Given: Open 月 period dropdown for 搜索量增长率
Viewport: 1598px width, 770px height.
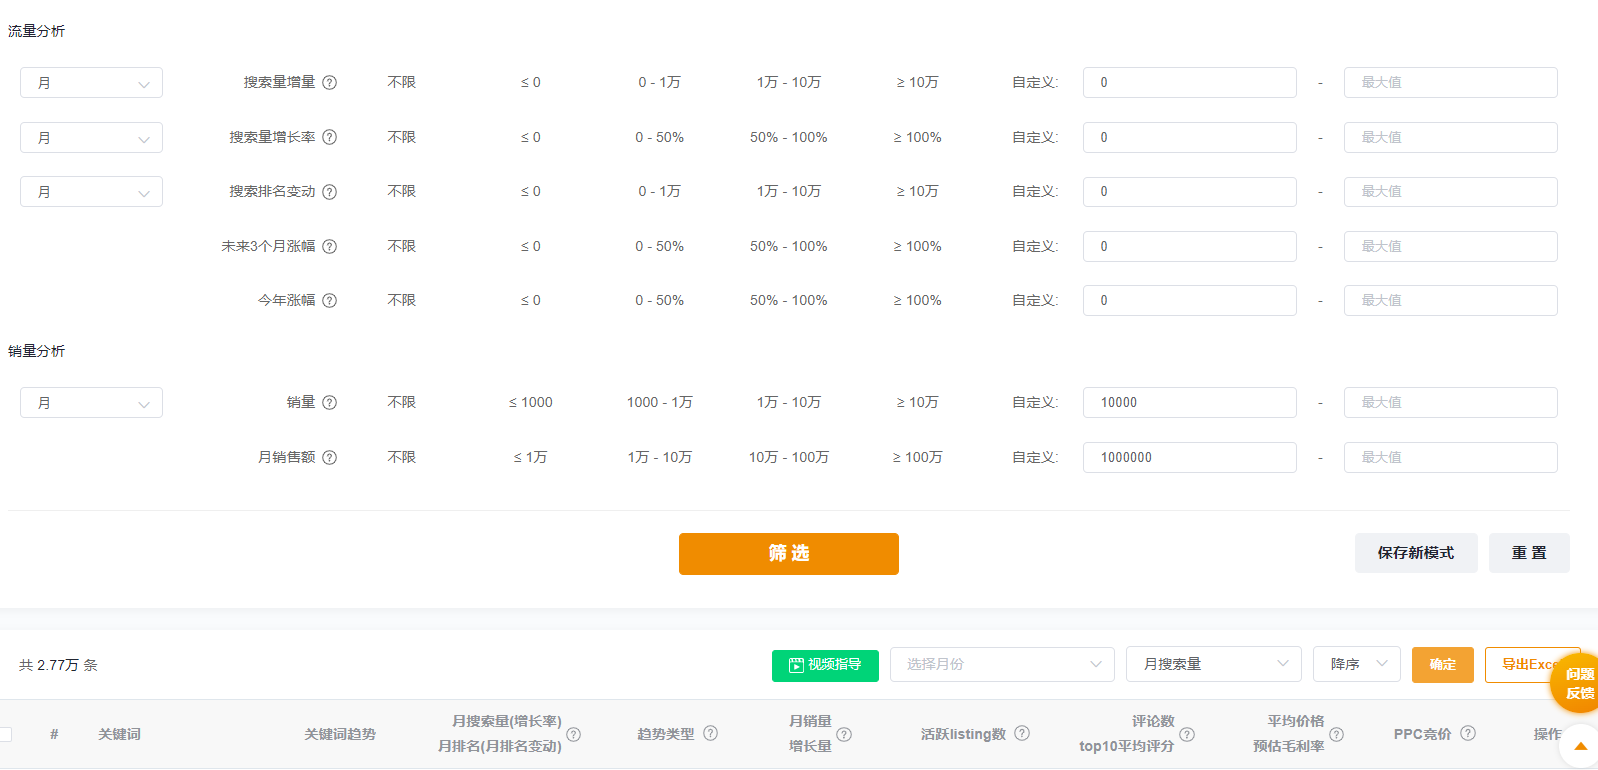Looking at the screenshot, I should [91, 137].
